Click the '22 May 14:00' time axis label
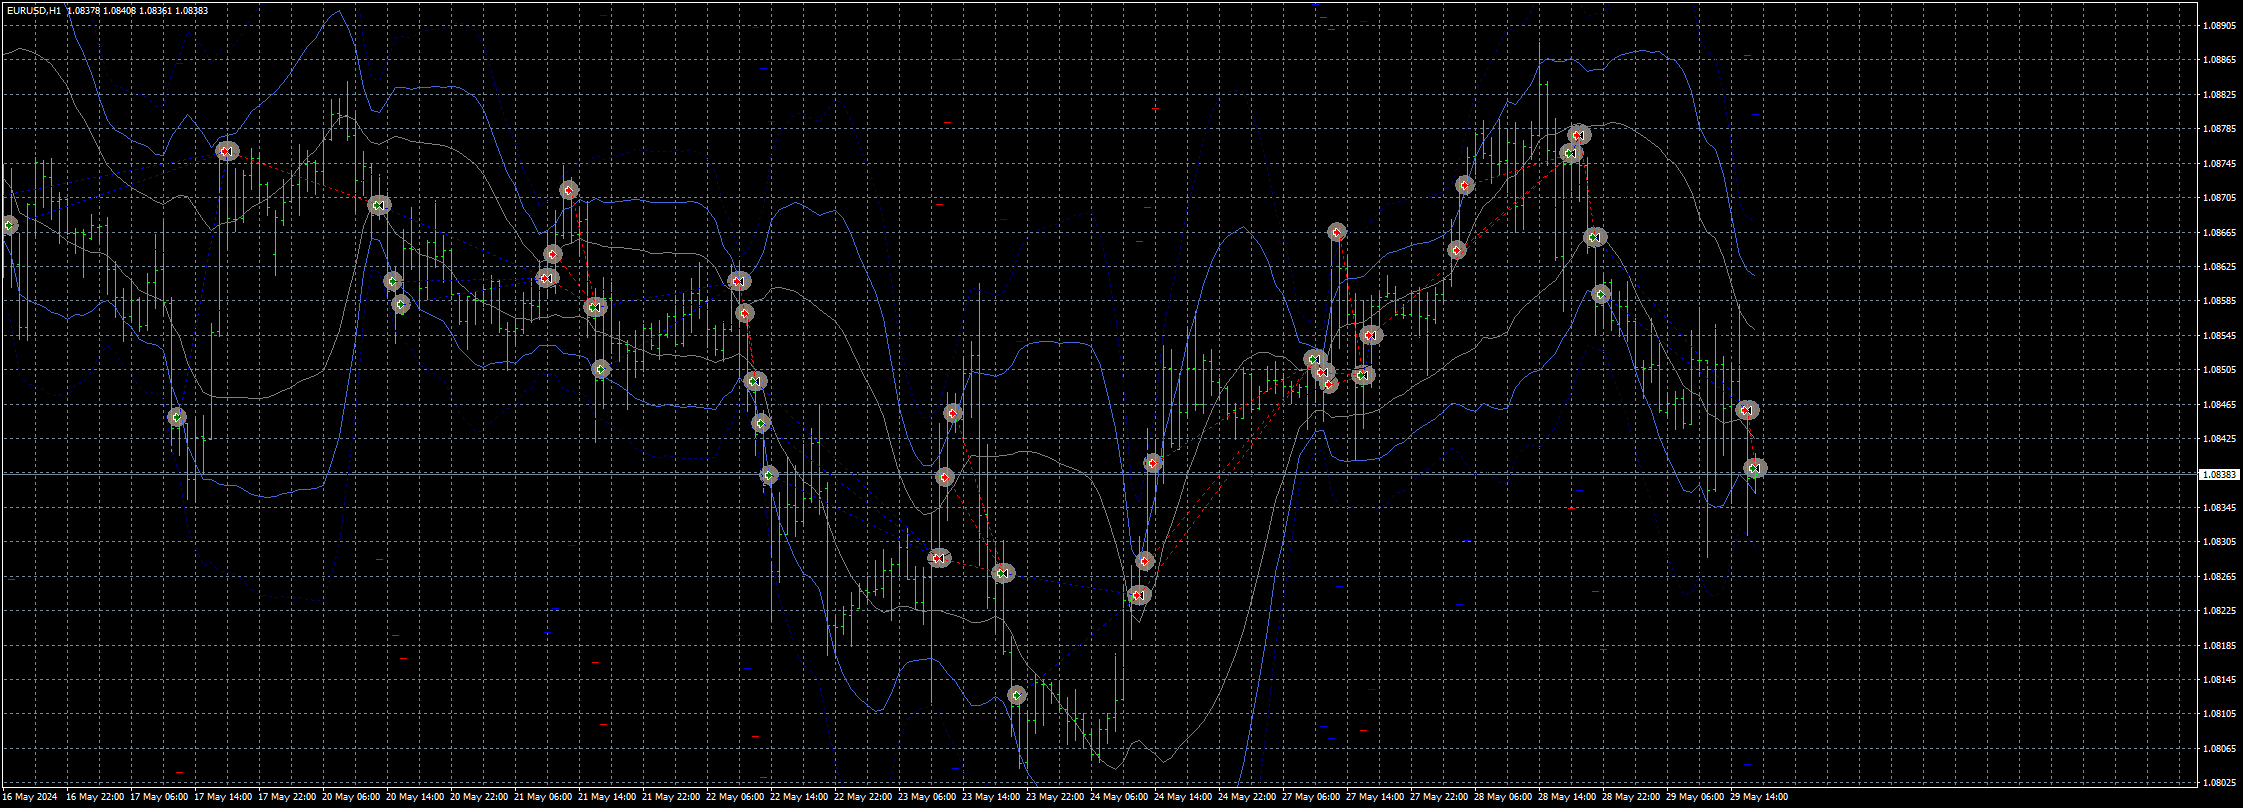 pyautogui.click(x=799, y=798)
